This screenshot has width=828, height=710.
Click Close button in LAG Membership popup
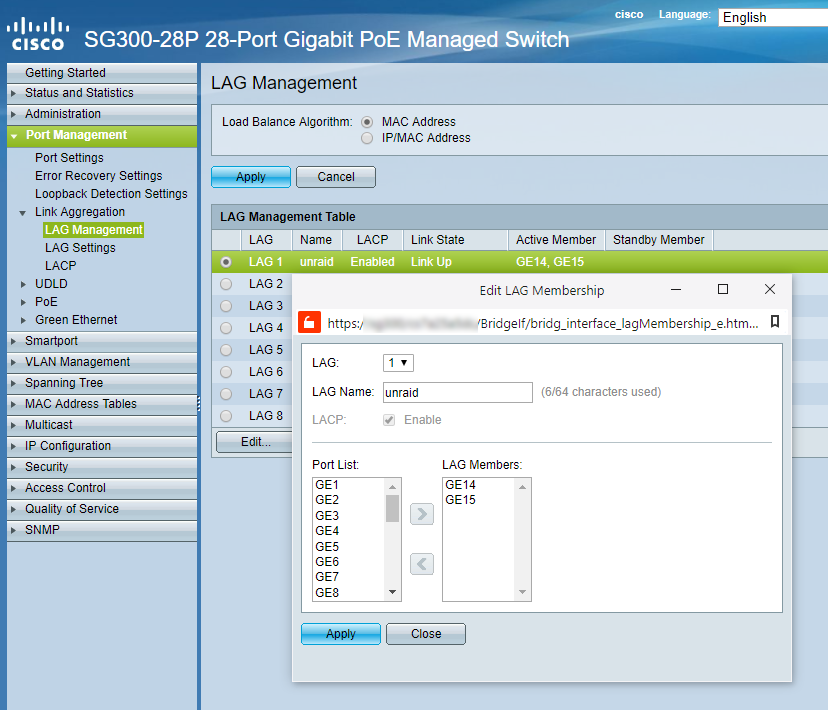(426, 634)
